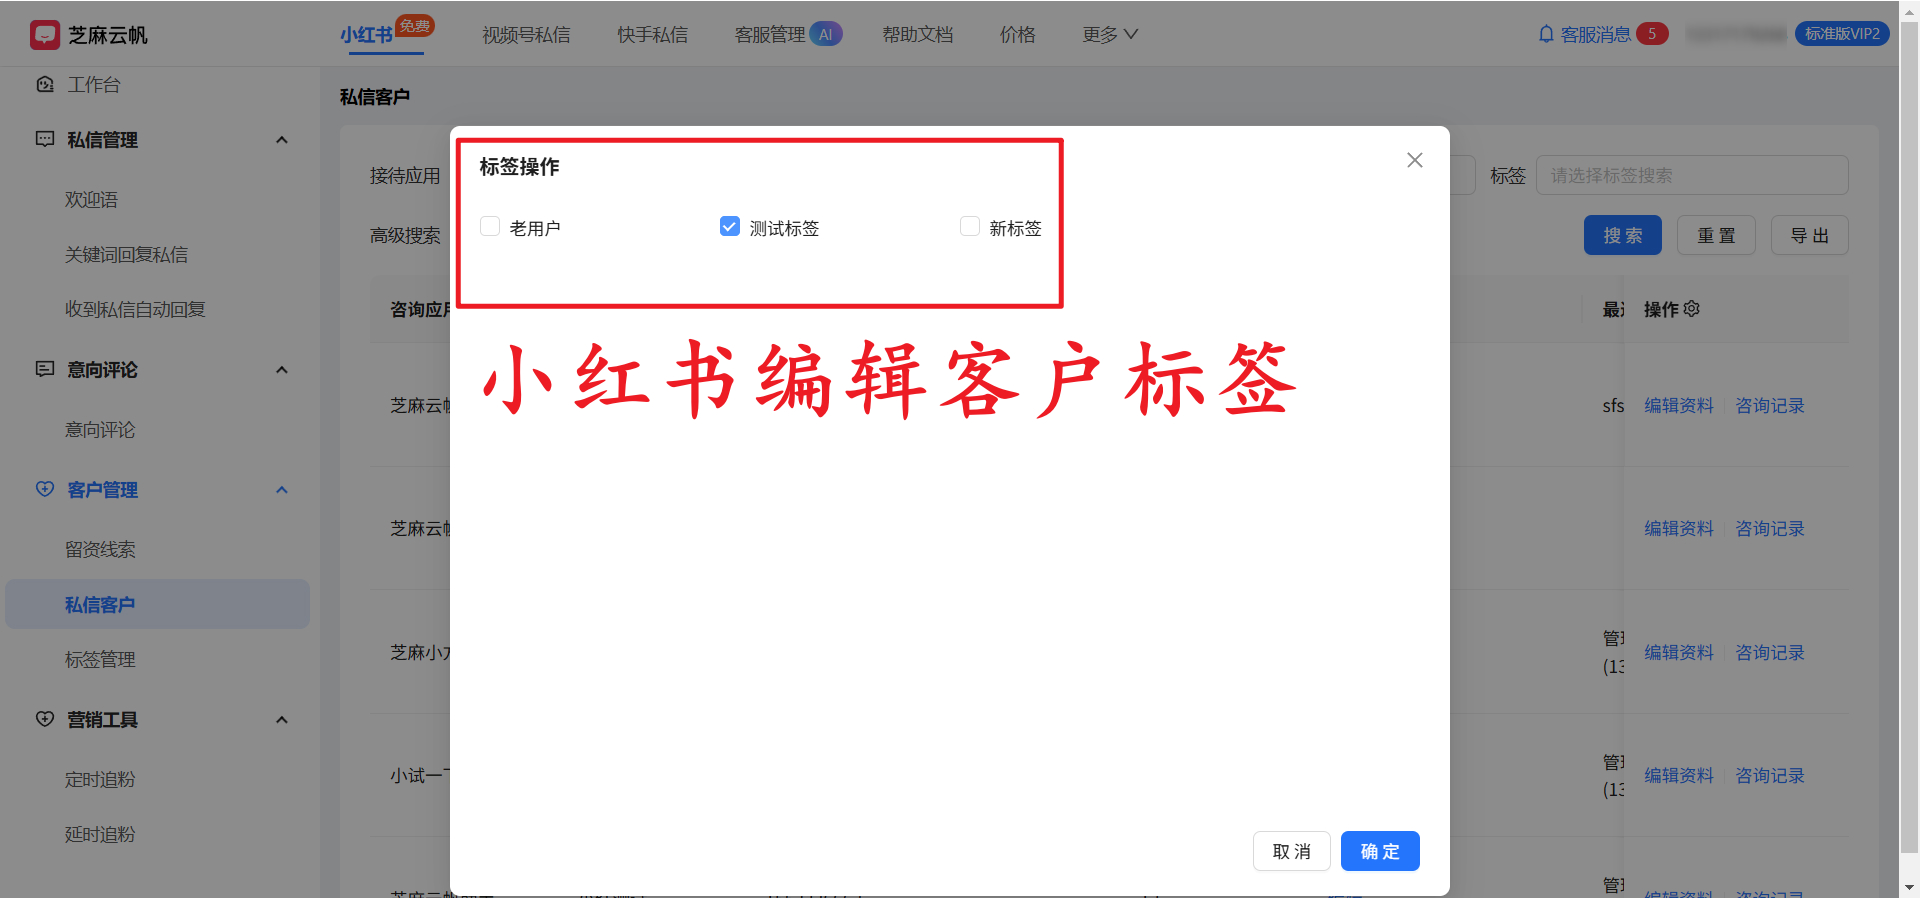Collapse the 客户管理 section chevron
Image resolution: width=1920 pixels, height=898 pixels.
[282, 490]
